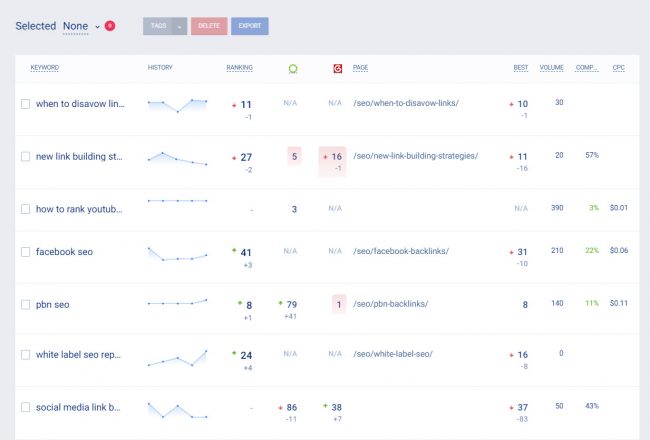Check the pbn seo keyword checkbox
The width and height of the screenshot is (650, 440).
pos(26,304)
